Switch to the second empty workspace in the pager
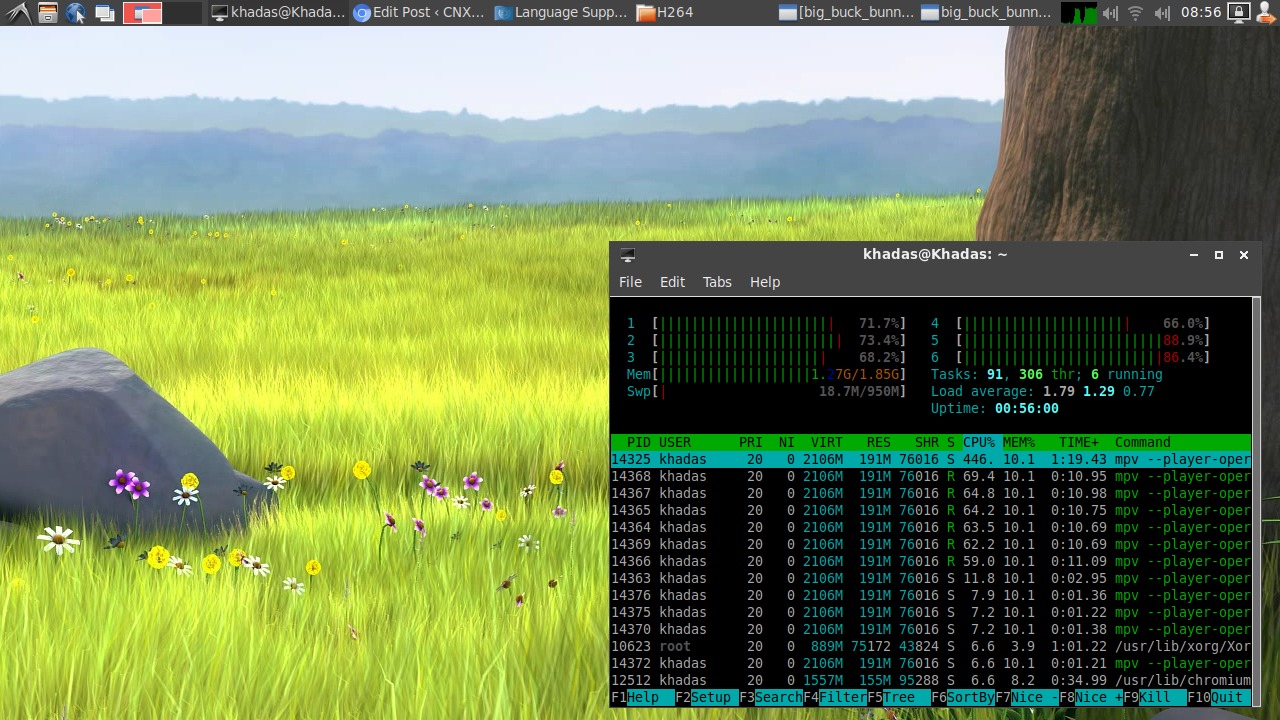1280x720 pixels. 183,13
